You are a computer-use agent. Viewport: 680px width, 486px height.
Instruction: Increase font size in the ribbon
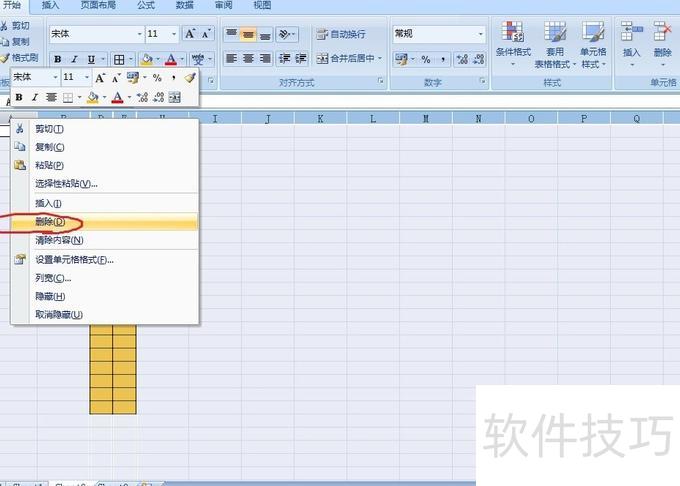point(190,34)
